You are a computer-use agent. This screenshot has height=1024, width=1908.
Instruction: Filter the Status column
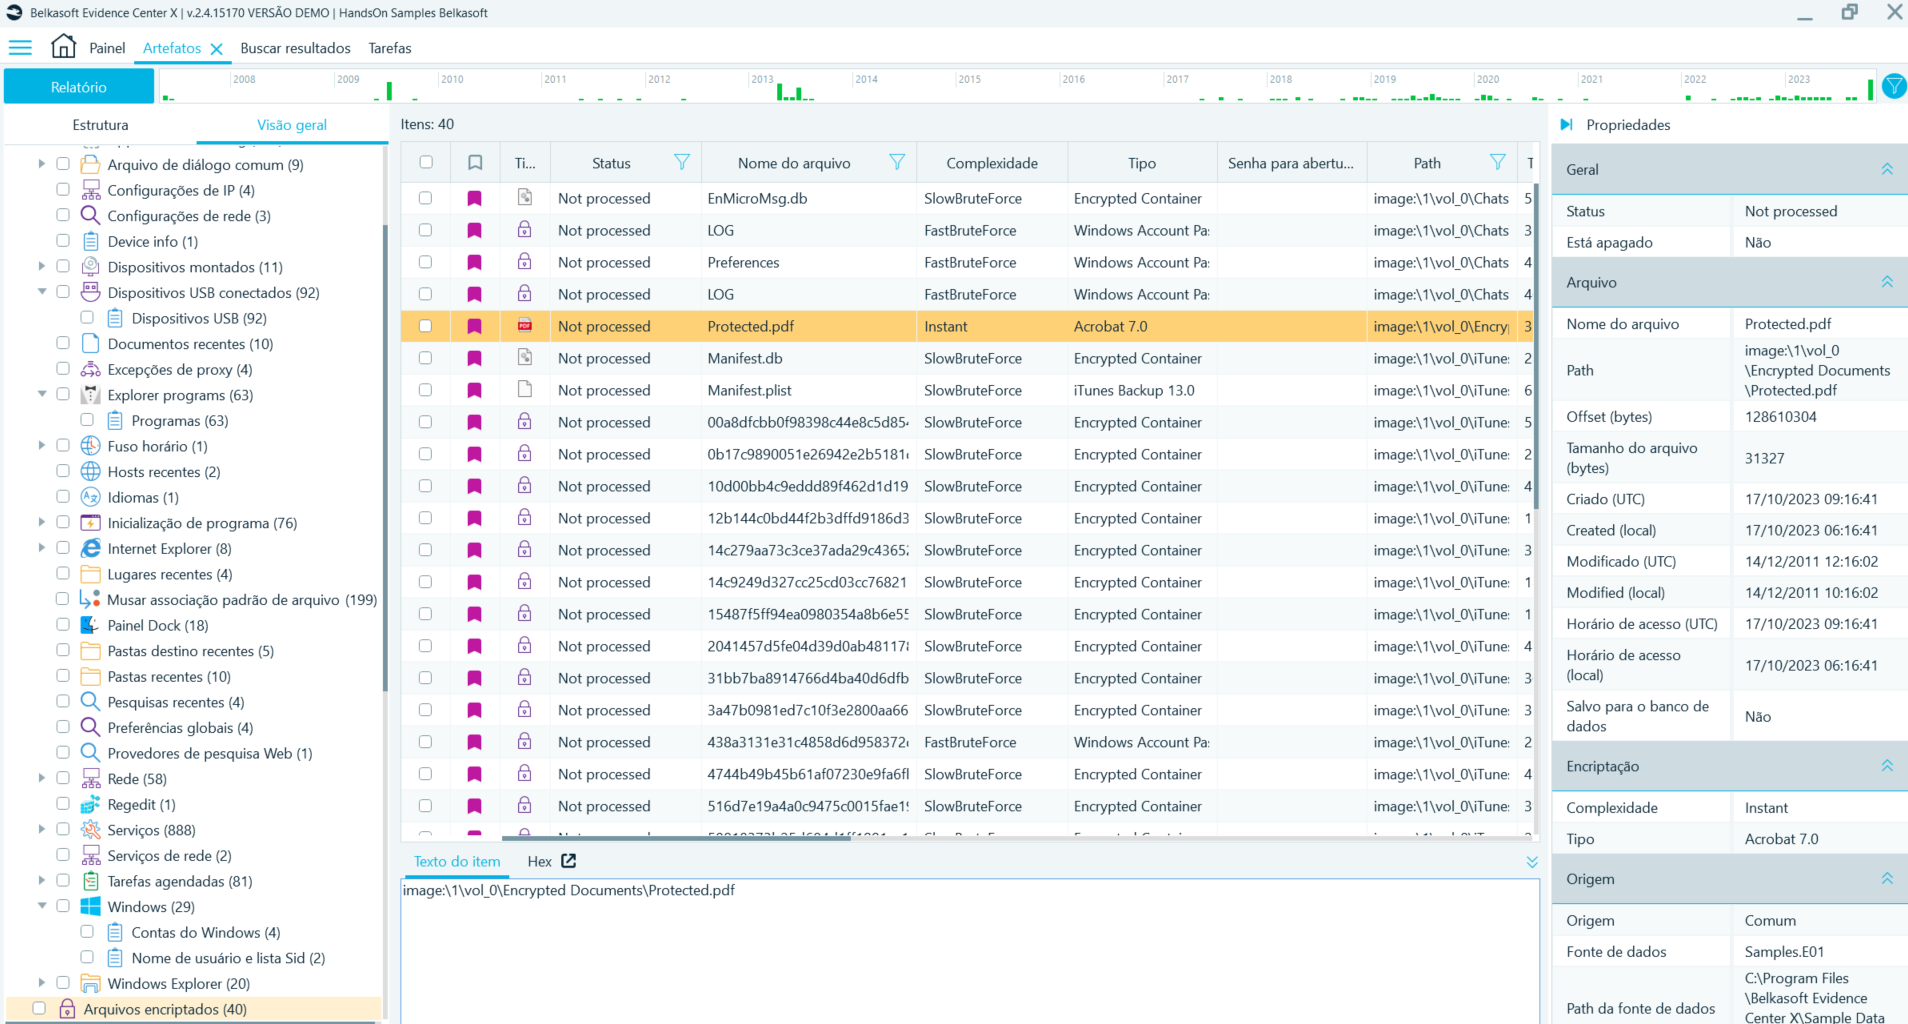point(681,162)
